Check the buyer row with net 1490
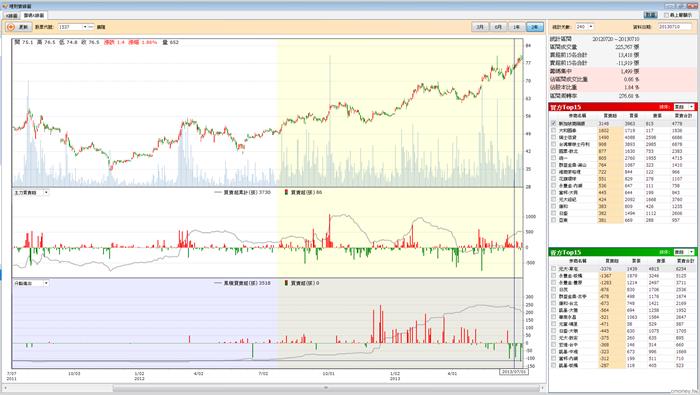This screenshot has height=395, width=700. pos(554,137)
